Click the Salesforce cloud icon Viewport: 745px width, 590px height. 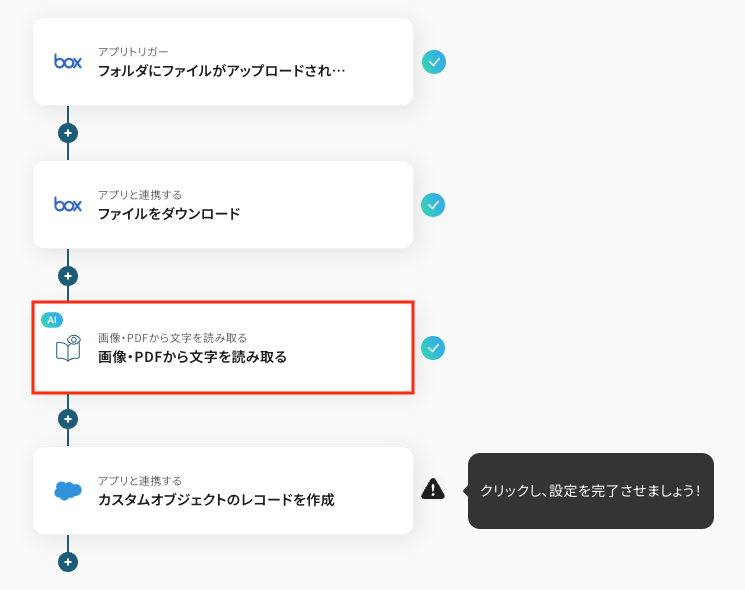coord(68,491)
